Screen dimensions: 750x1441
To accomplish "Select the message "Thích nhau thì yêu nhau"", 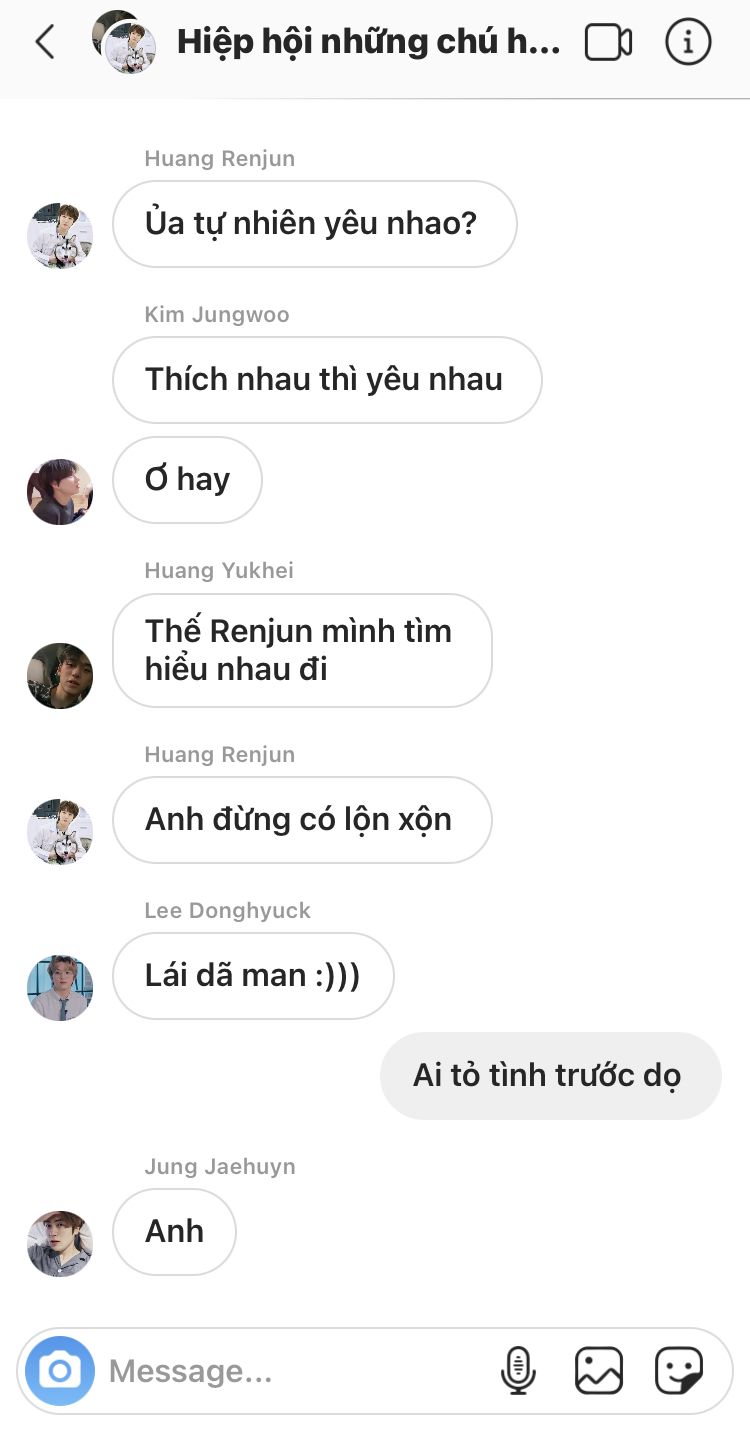I will [x=327, y=380].
